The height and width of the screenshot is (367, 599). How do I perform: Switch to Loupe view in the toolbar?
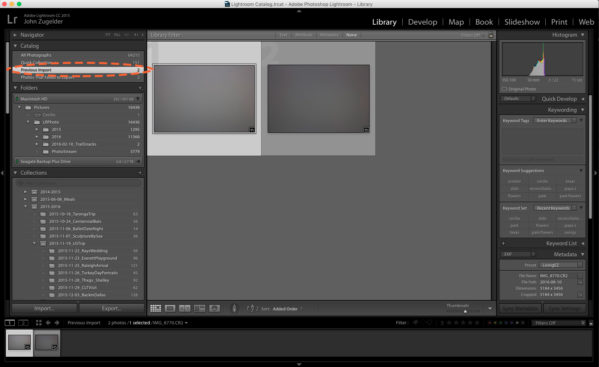[170, 309]
